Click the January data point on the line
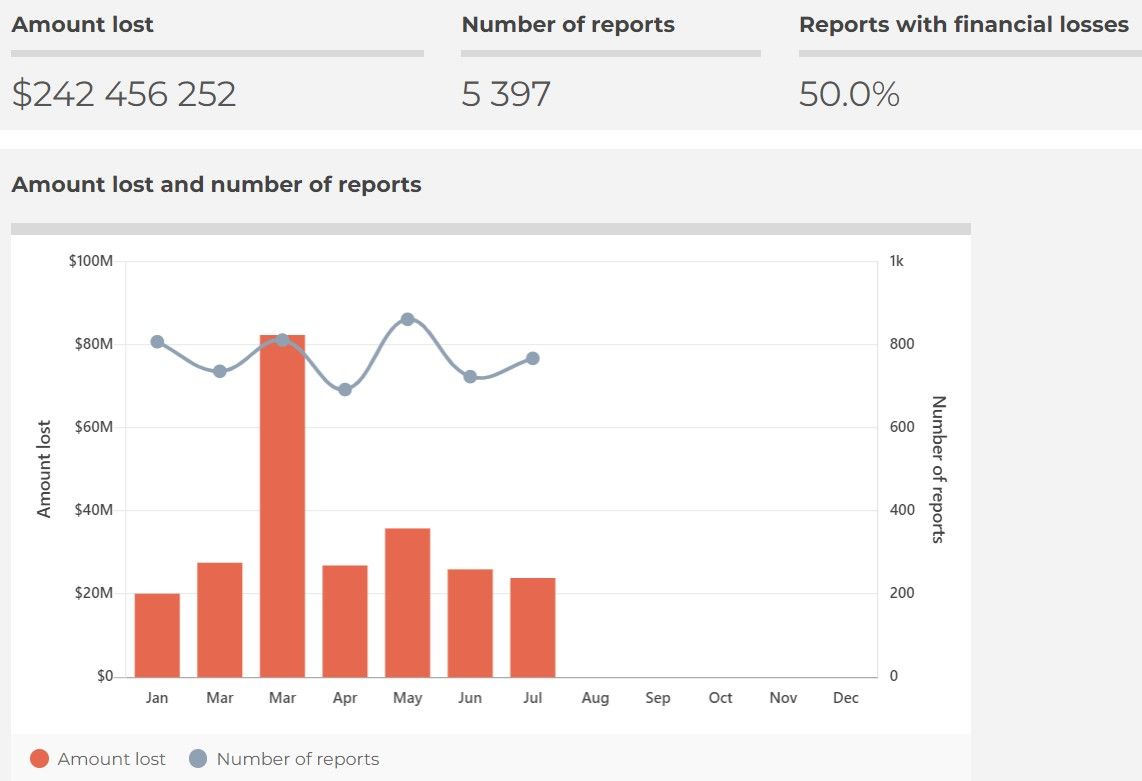1142x781 pixels. point(157,342)
